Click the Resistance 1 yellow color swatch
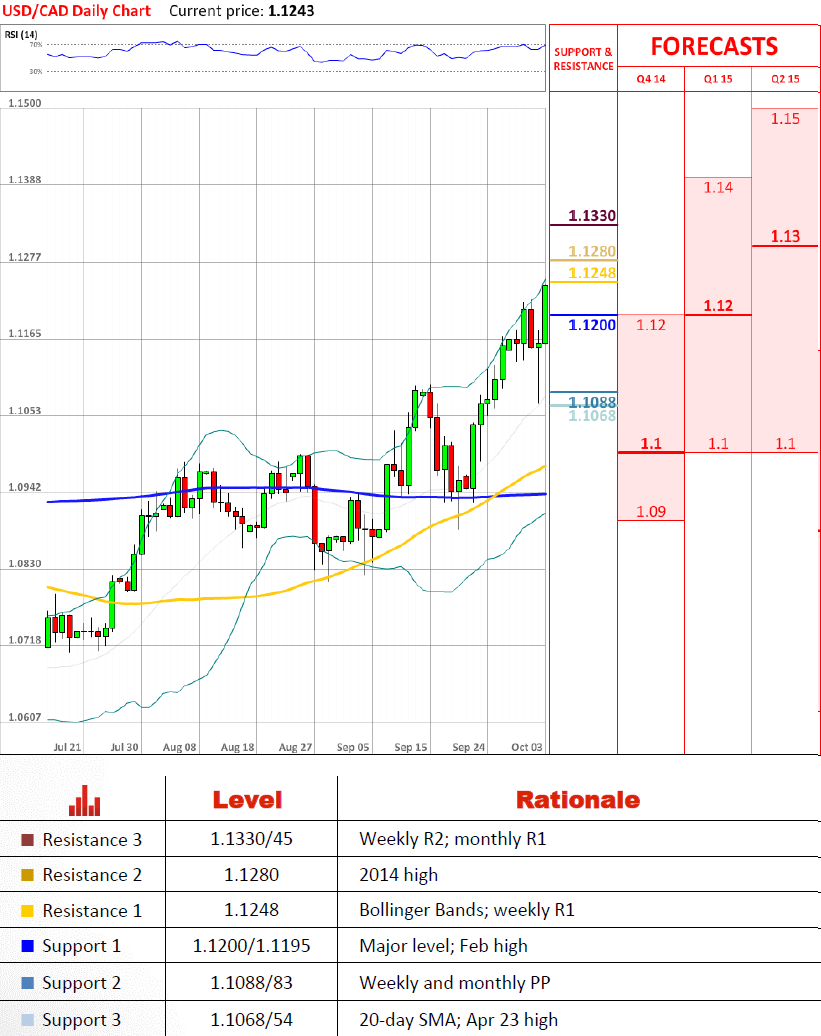This screenshot has width=821, height=1036. pyautogui.click(x=27, y=910)
